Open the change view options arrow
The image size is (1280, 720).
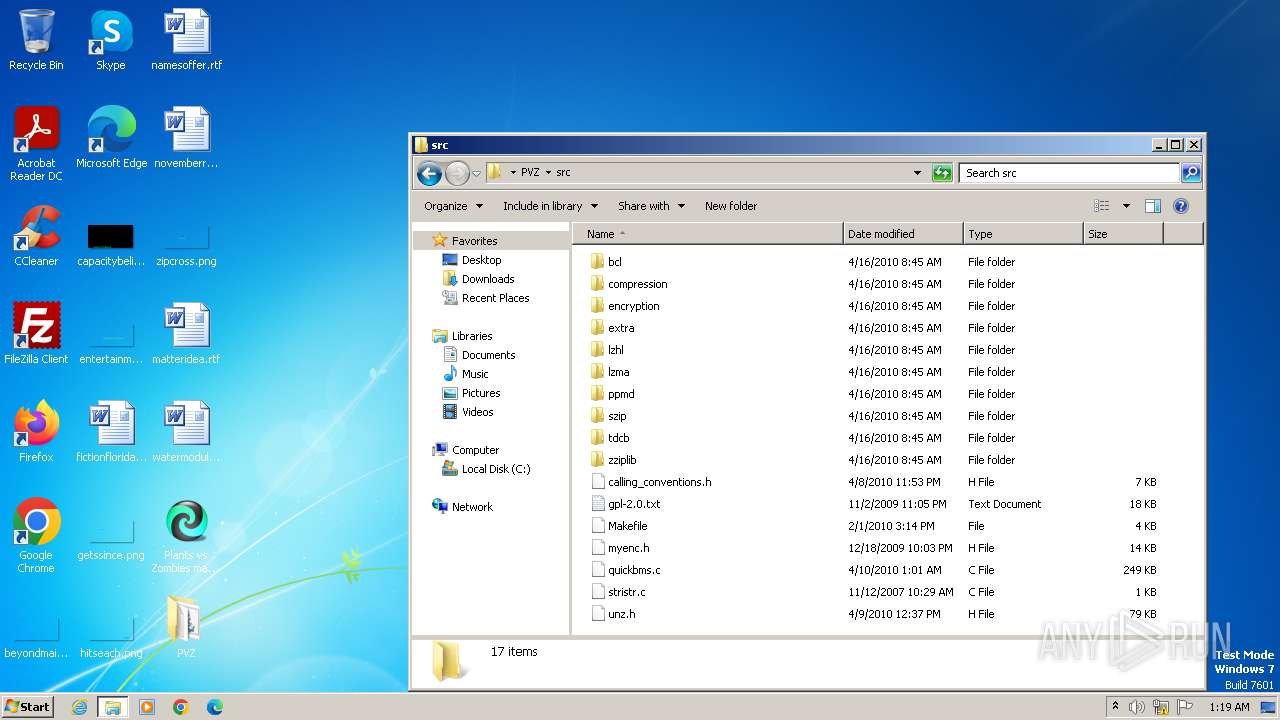1126,206
